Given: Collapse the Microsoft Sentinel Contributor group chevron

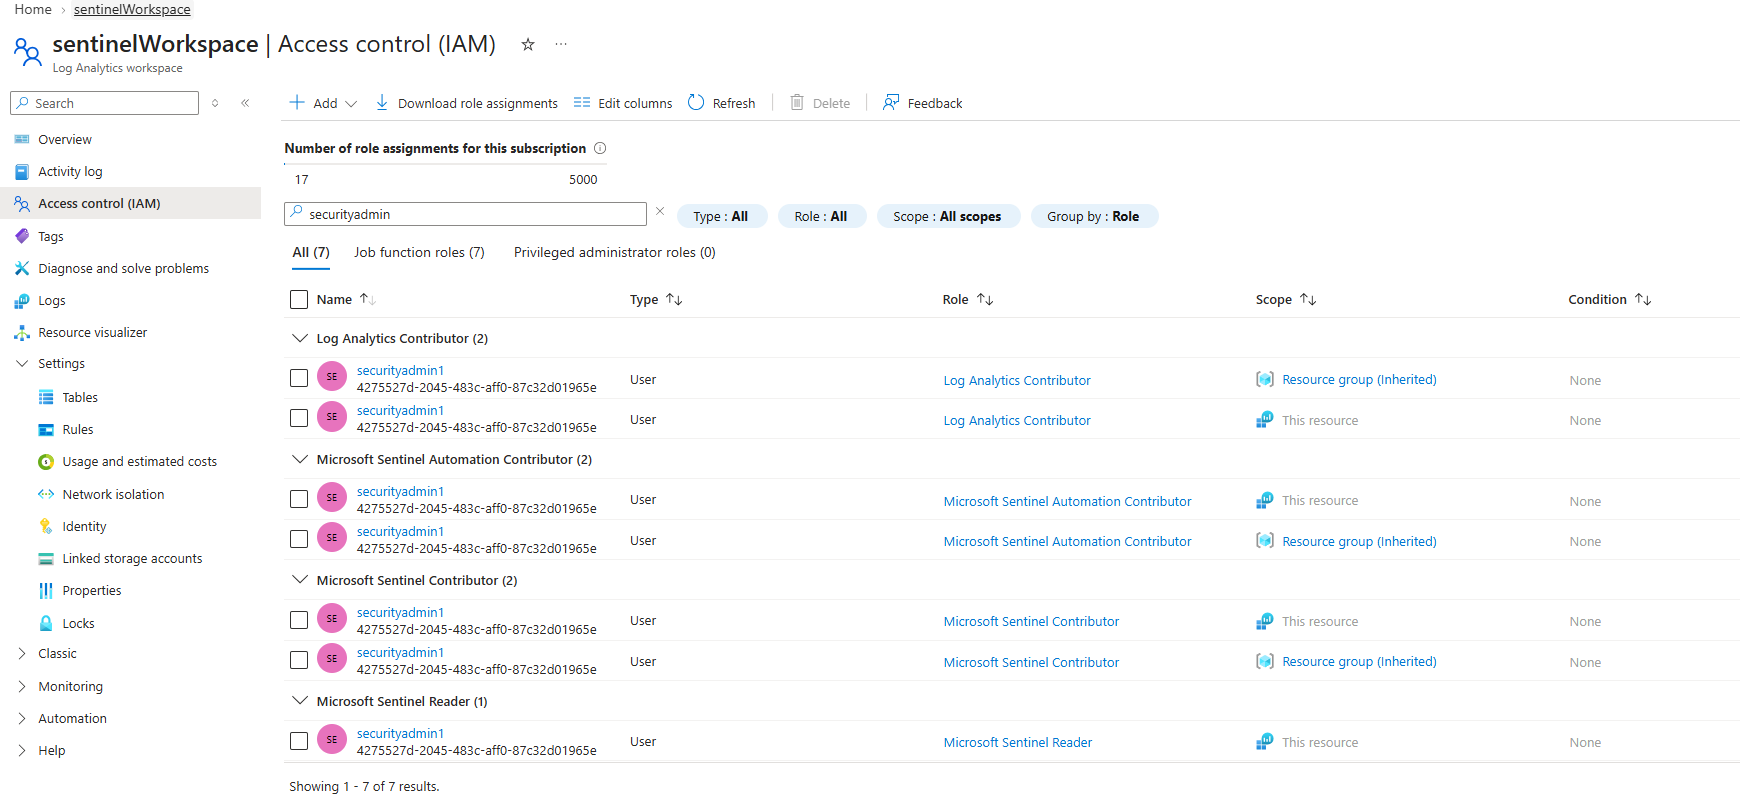Looking at the screenshot, I should pos(299,580).
